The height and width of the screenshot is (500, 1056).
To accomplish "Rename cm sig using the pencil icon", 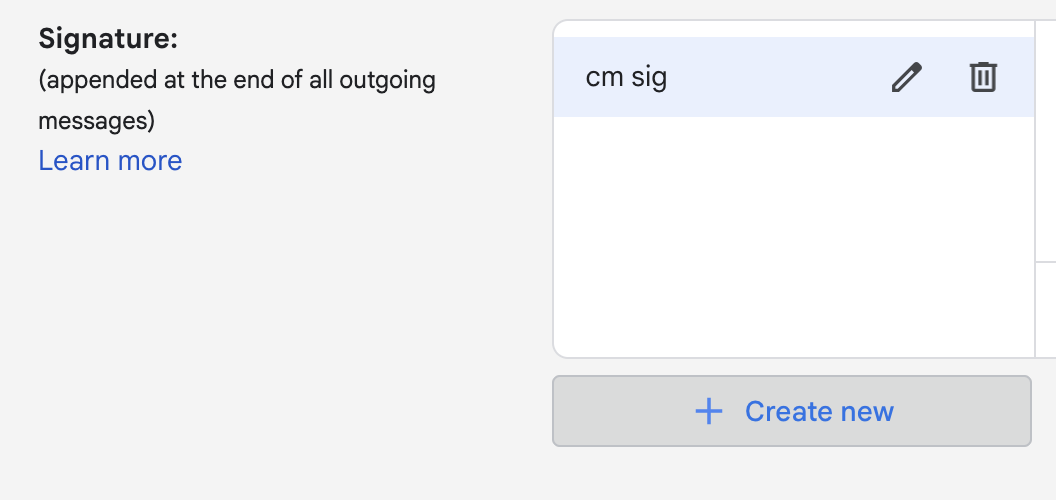I will (906, 77).
